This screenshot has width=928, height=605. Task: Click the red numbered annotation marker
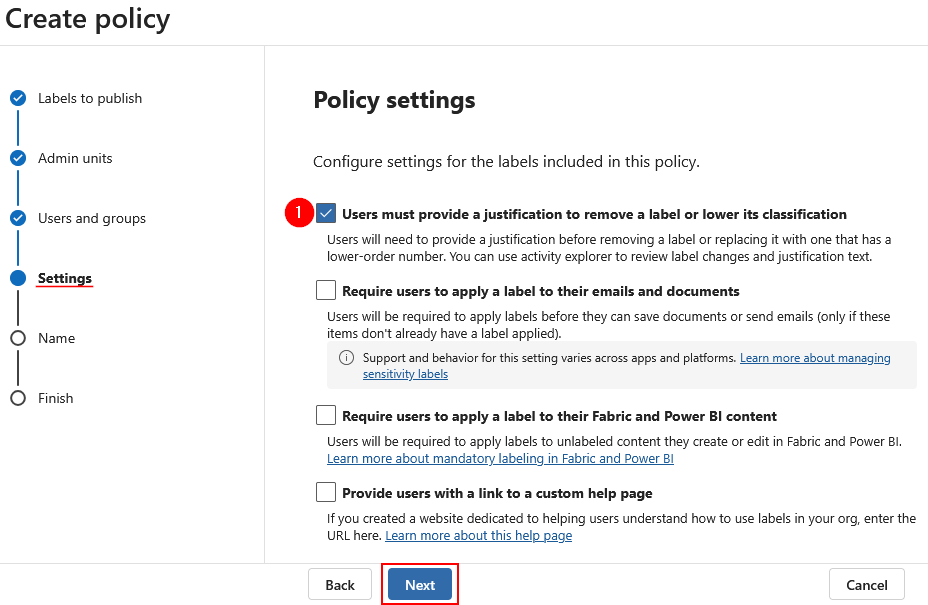pos(299,213)
